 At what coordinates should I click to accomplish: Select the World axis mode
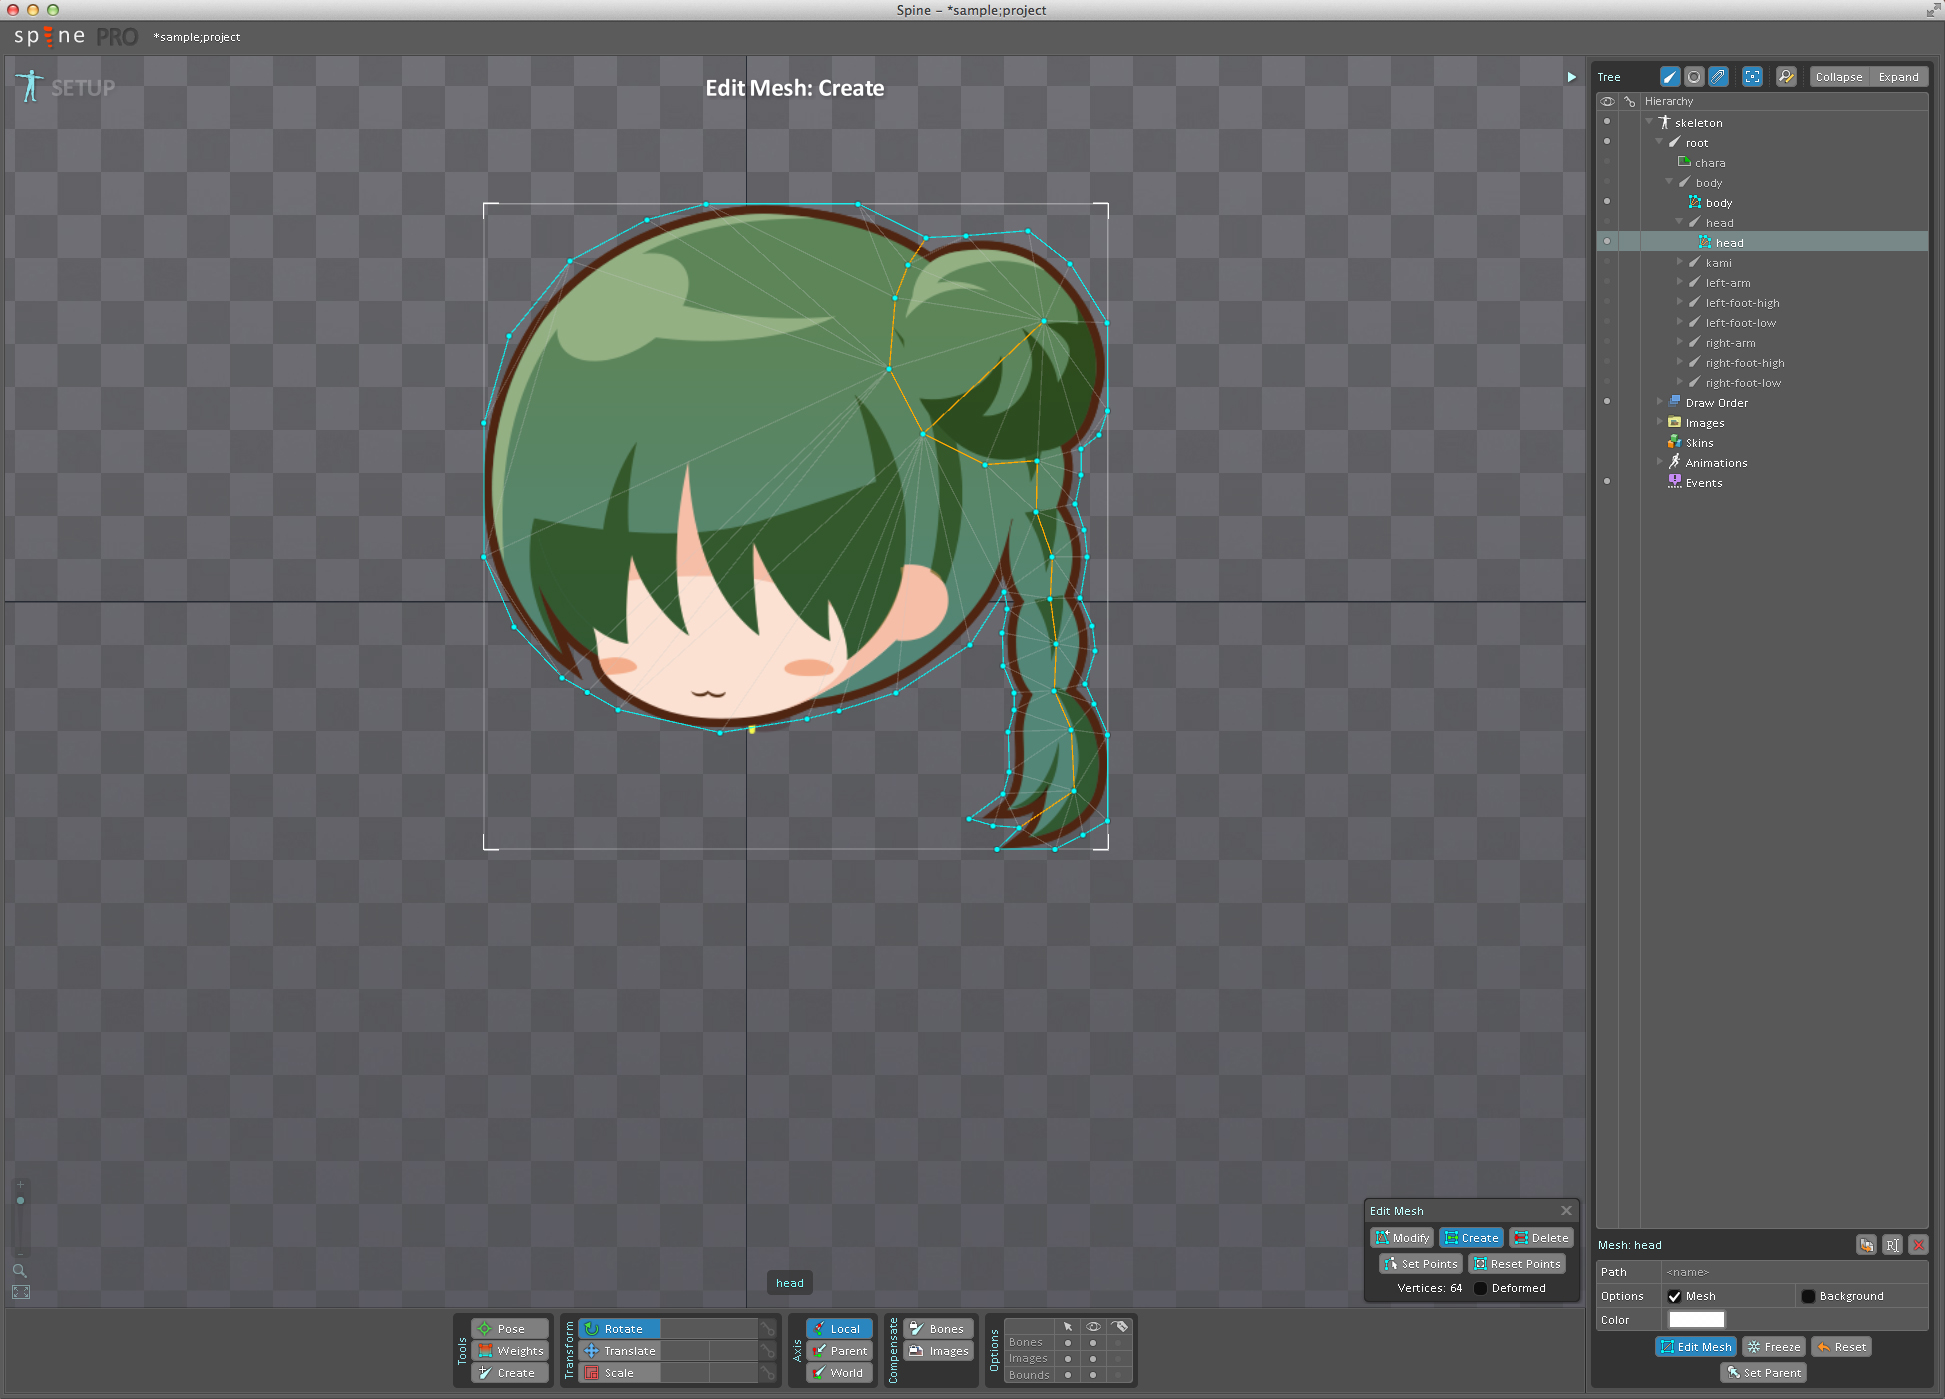839,1373
